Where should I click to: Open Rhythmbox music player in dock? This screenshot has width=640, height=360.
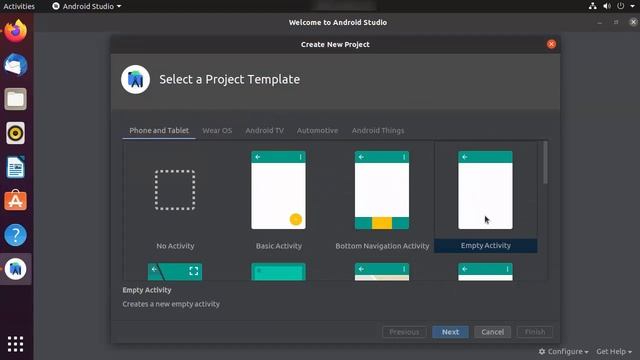[16, 133]
